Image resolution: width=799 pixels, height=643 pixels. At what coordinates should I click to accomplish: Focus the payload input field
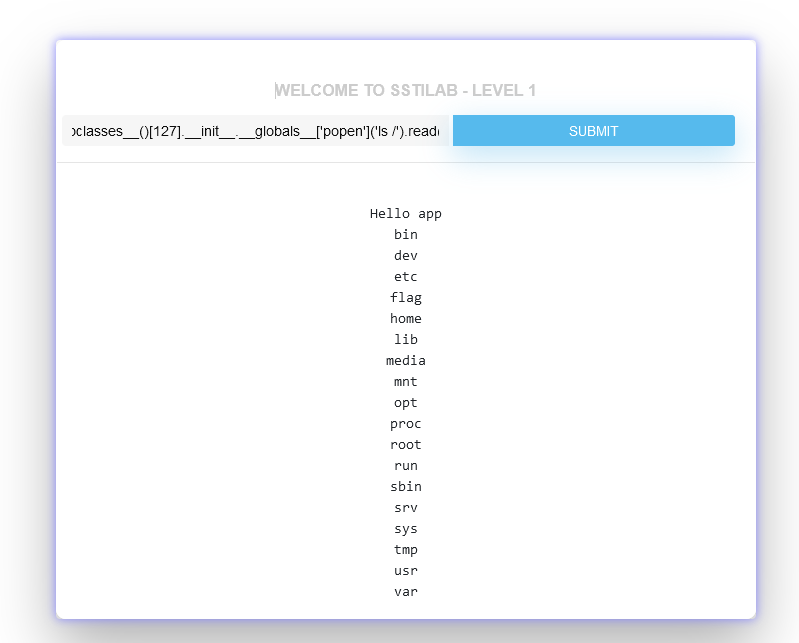[x=255, y=131]
